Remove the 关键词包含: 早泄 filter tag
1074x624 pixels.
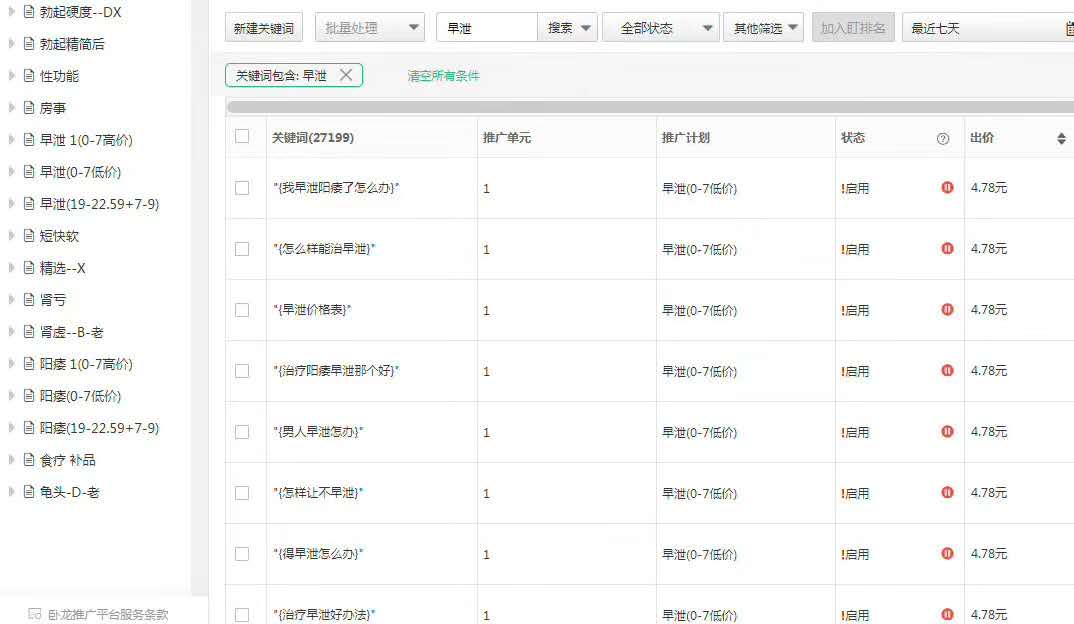pos(346,75)
